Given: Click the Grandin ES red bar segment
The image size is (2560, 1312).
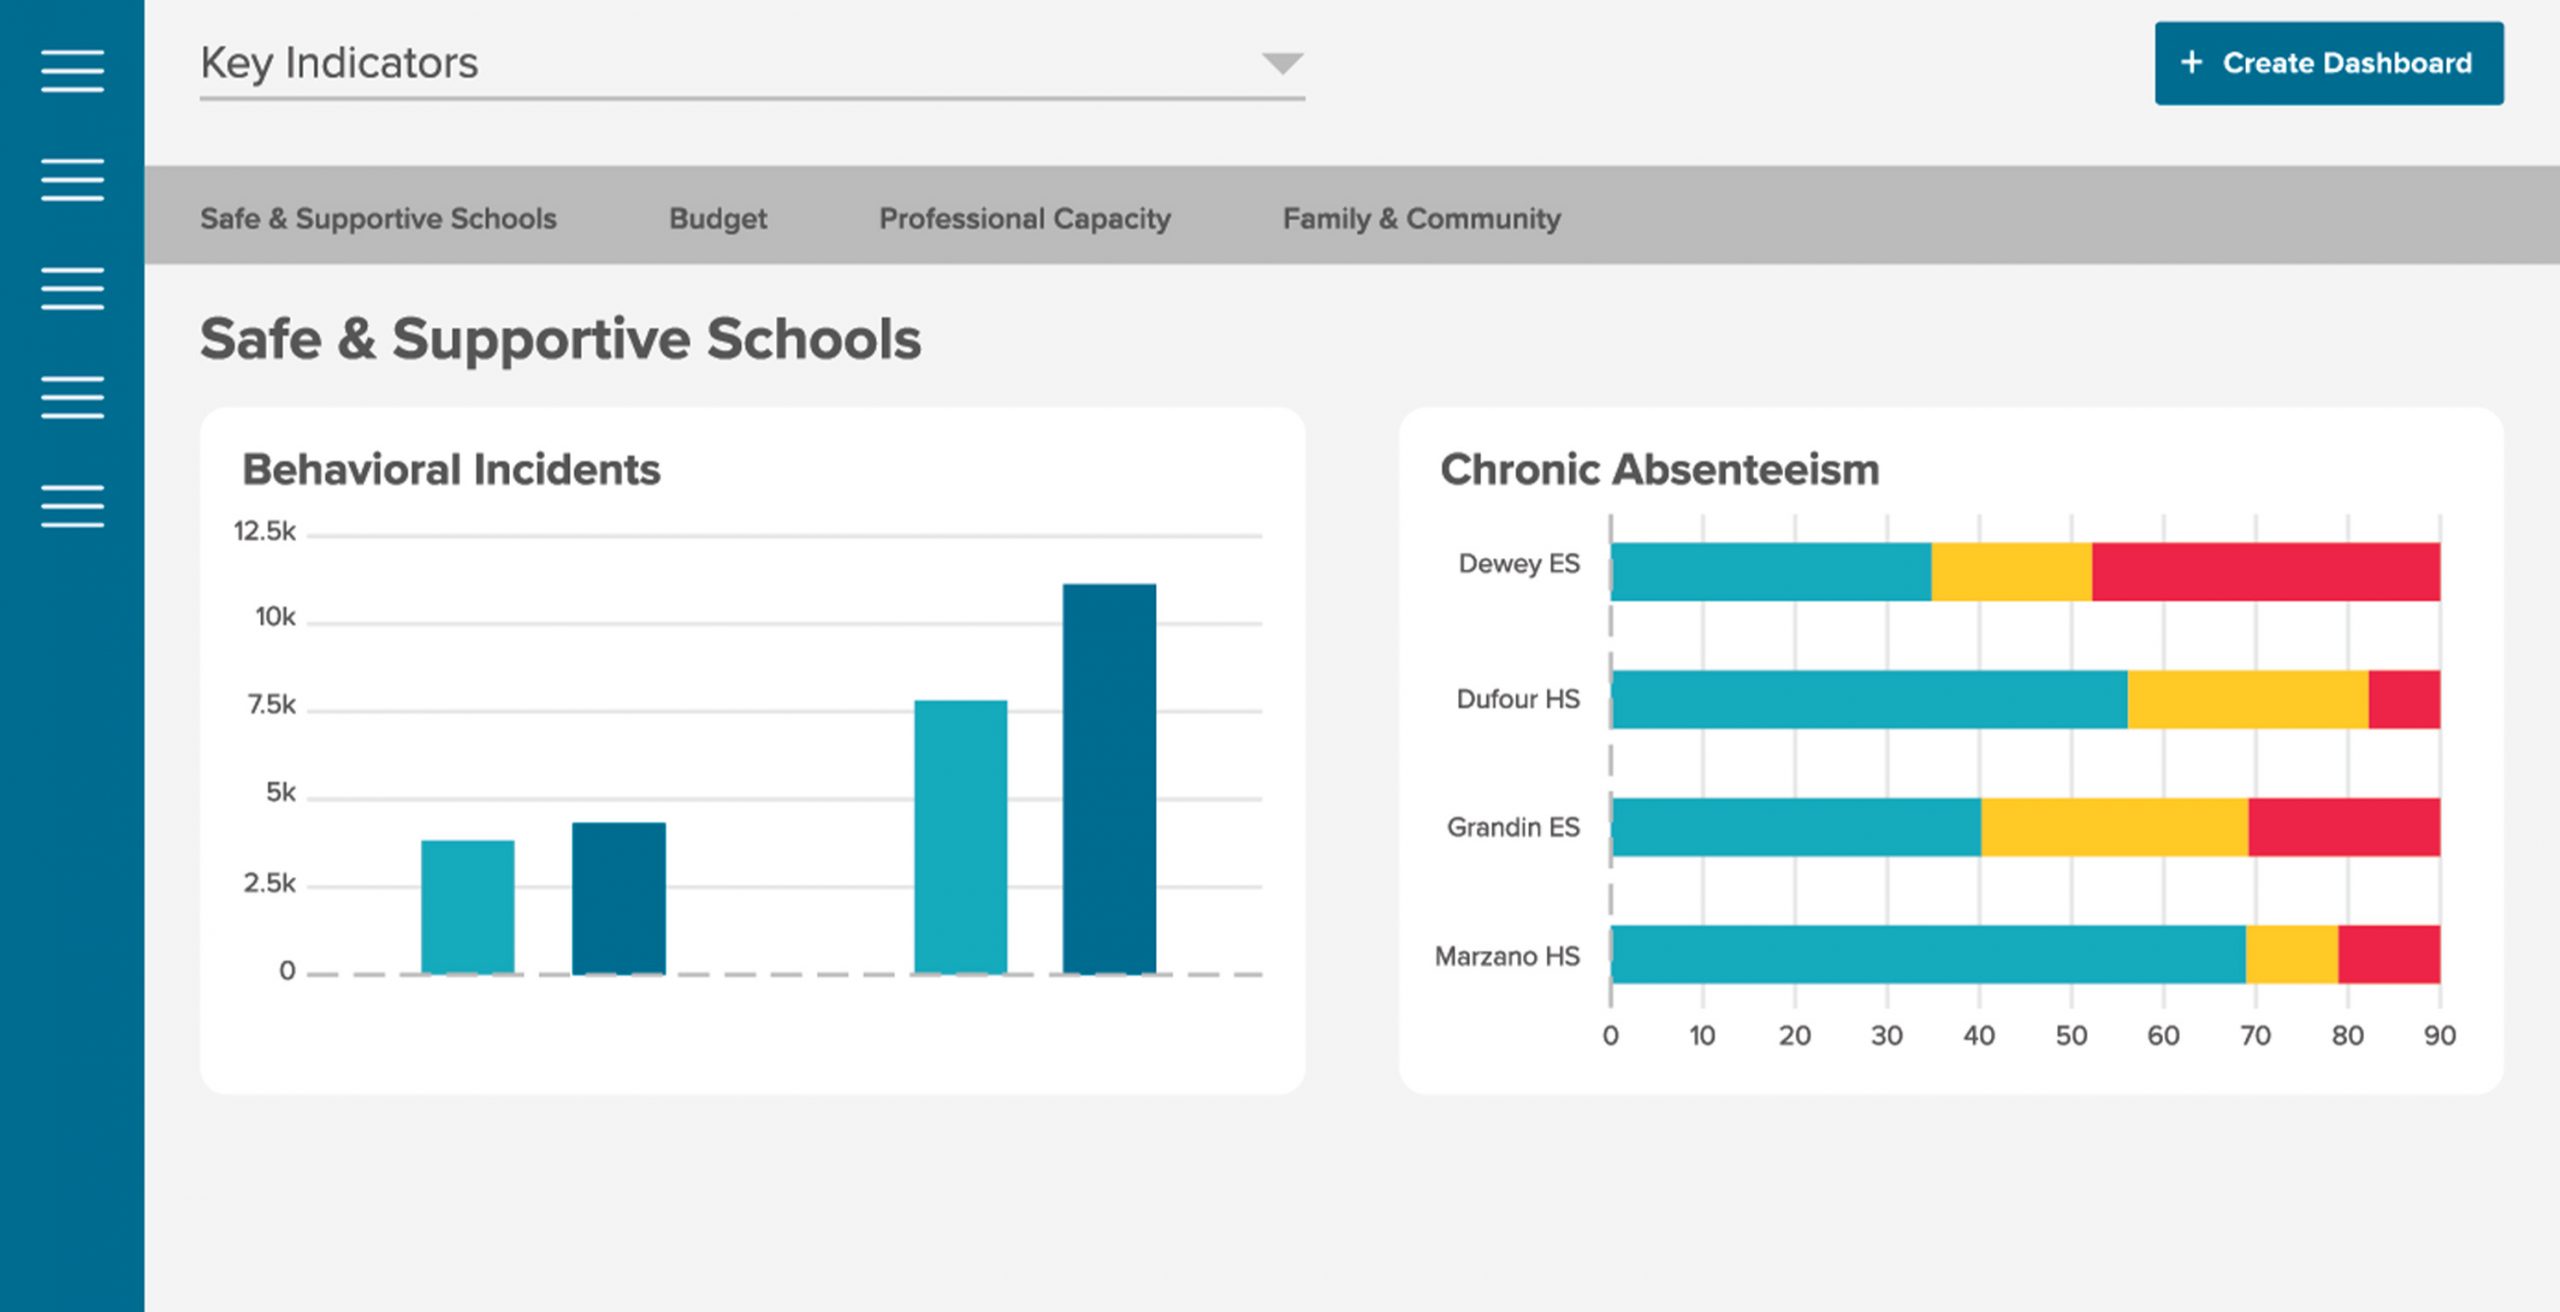Looking at the screenshot, I should pos(2345,827).
